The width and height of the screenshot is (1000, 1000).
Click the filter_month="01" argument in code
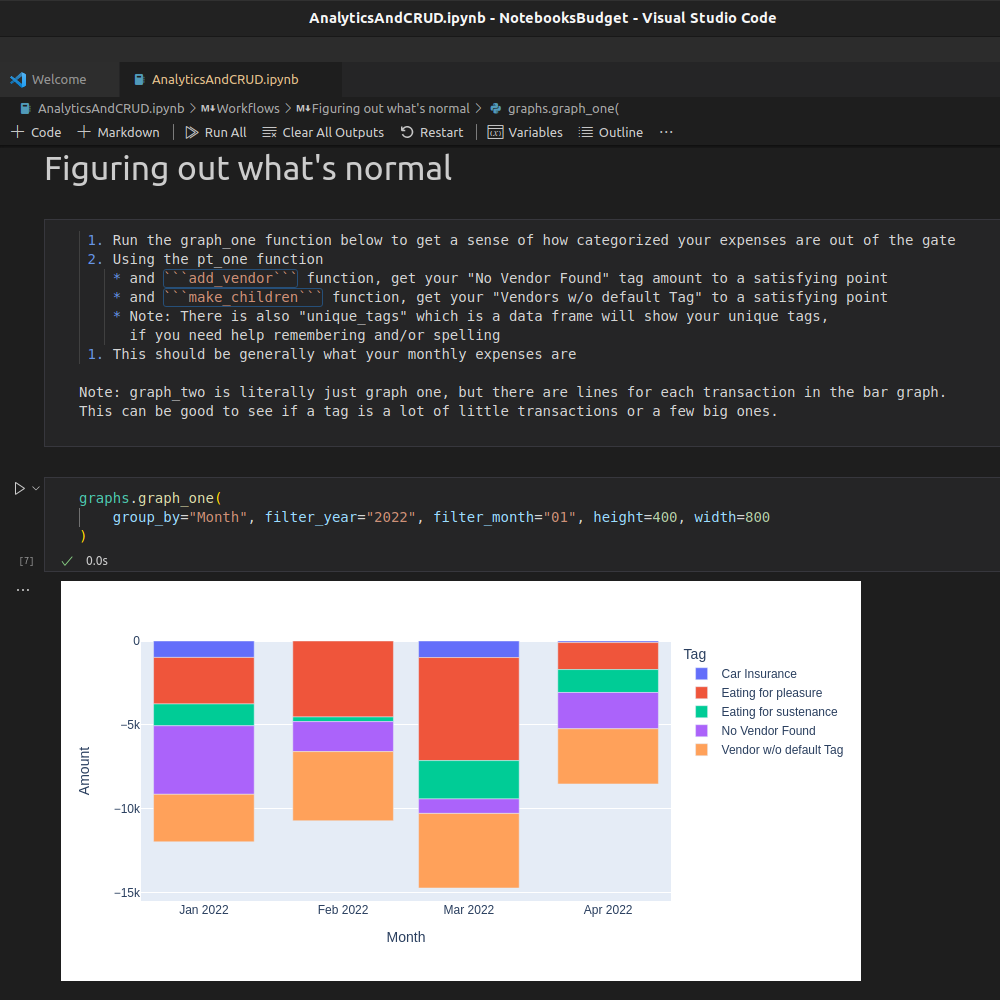(x=504, y=517)
